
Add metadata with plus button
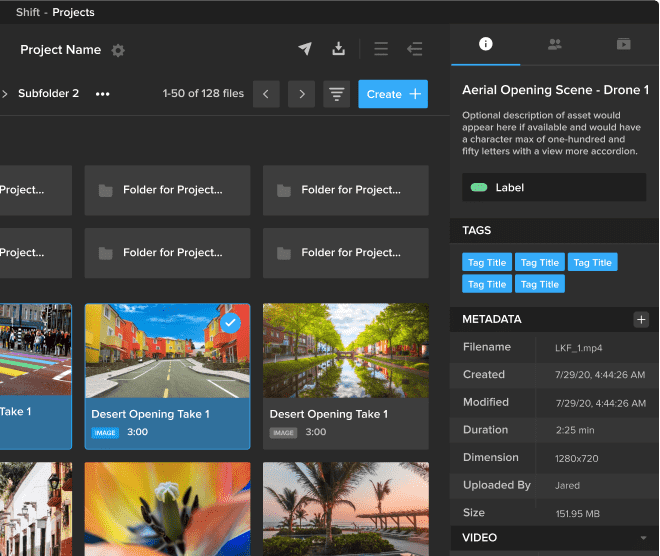click(x=641, y=319)
